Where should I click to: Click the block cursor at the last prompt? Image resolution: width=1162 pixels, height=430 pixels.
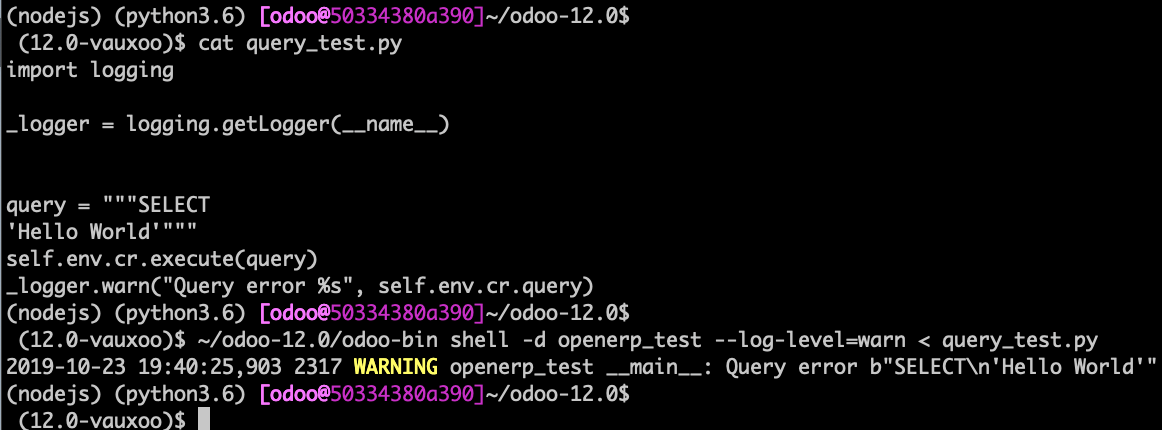pos(204,419)
